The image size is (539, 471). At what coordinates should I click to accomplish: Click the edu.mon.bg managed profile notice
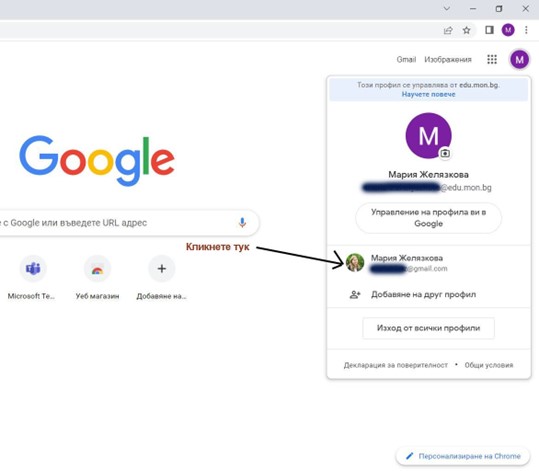coord(428,89)
